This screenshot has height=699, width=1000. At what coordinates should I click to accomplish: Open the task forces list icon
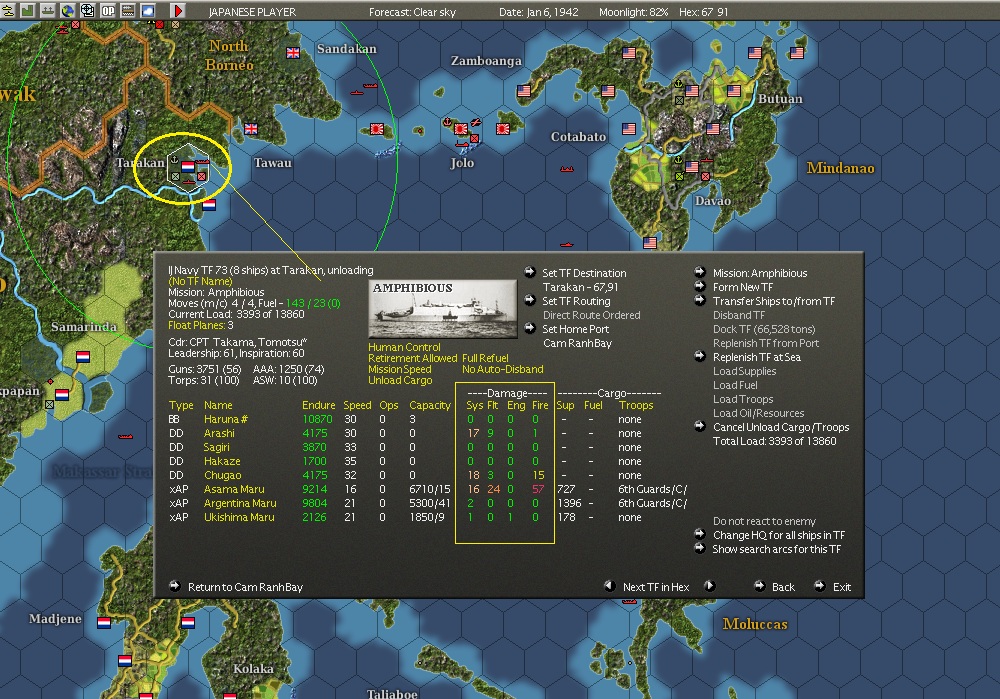click(8, 10)
